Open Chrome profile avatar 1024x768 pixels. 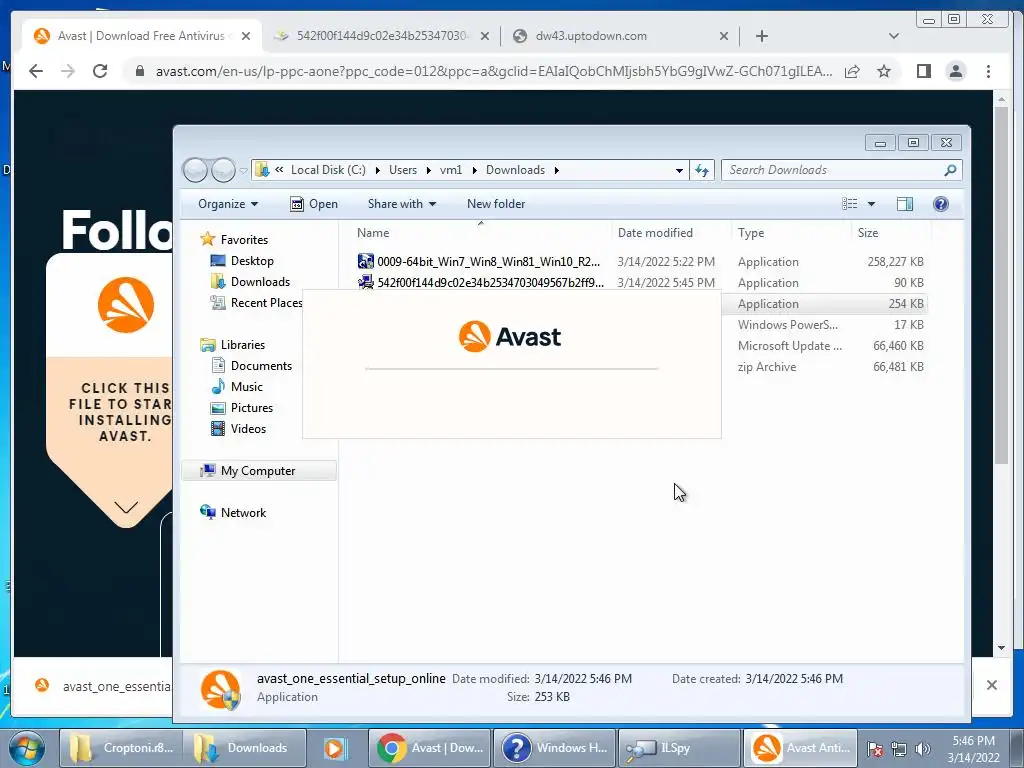tap(955, 71)
